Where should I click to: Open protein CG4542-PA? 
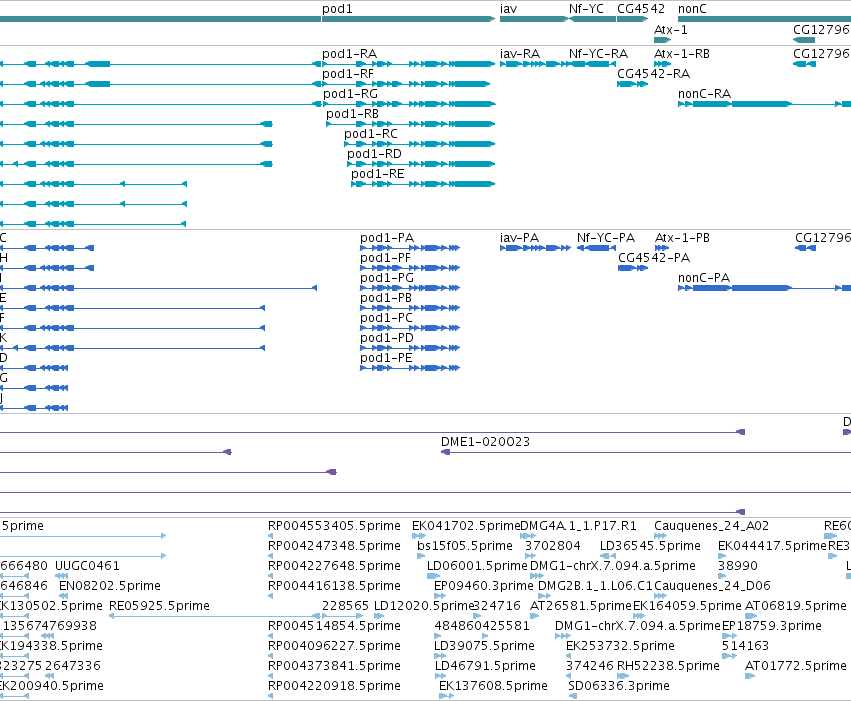click(x=654, y=258)
